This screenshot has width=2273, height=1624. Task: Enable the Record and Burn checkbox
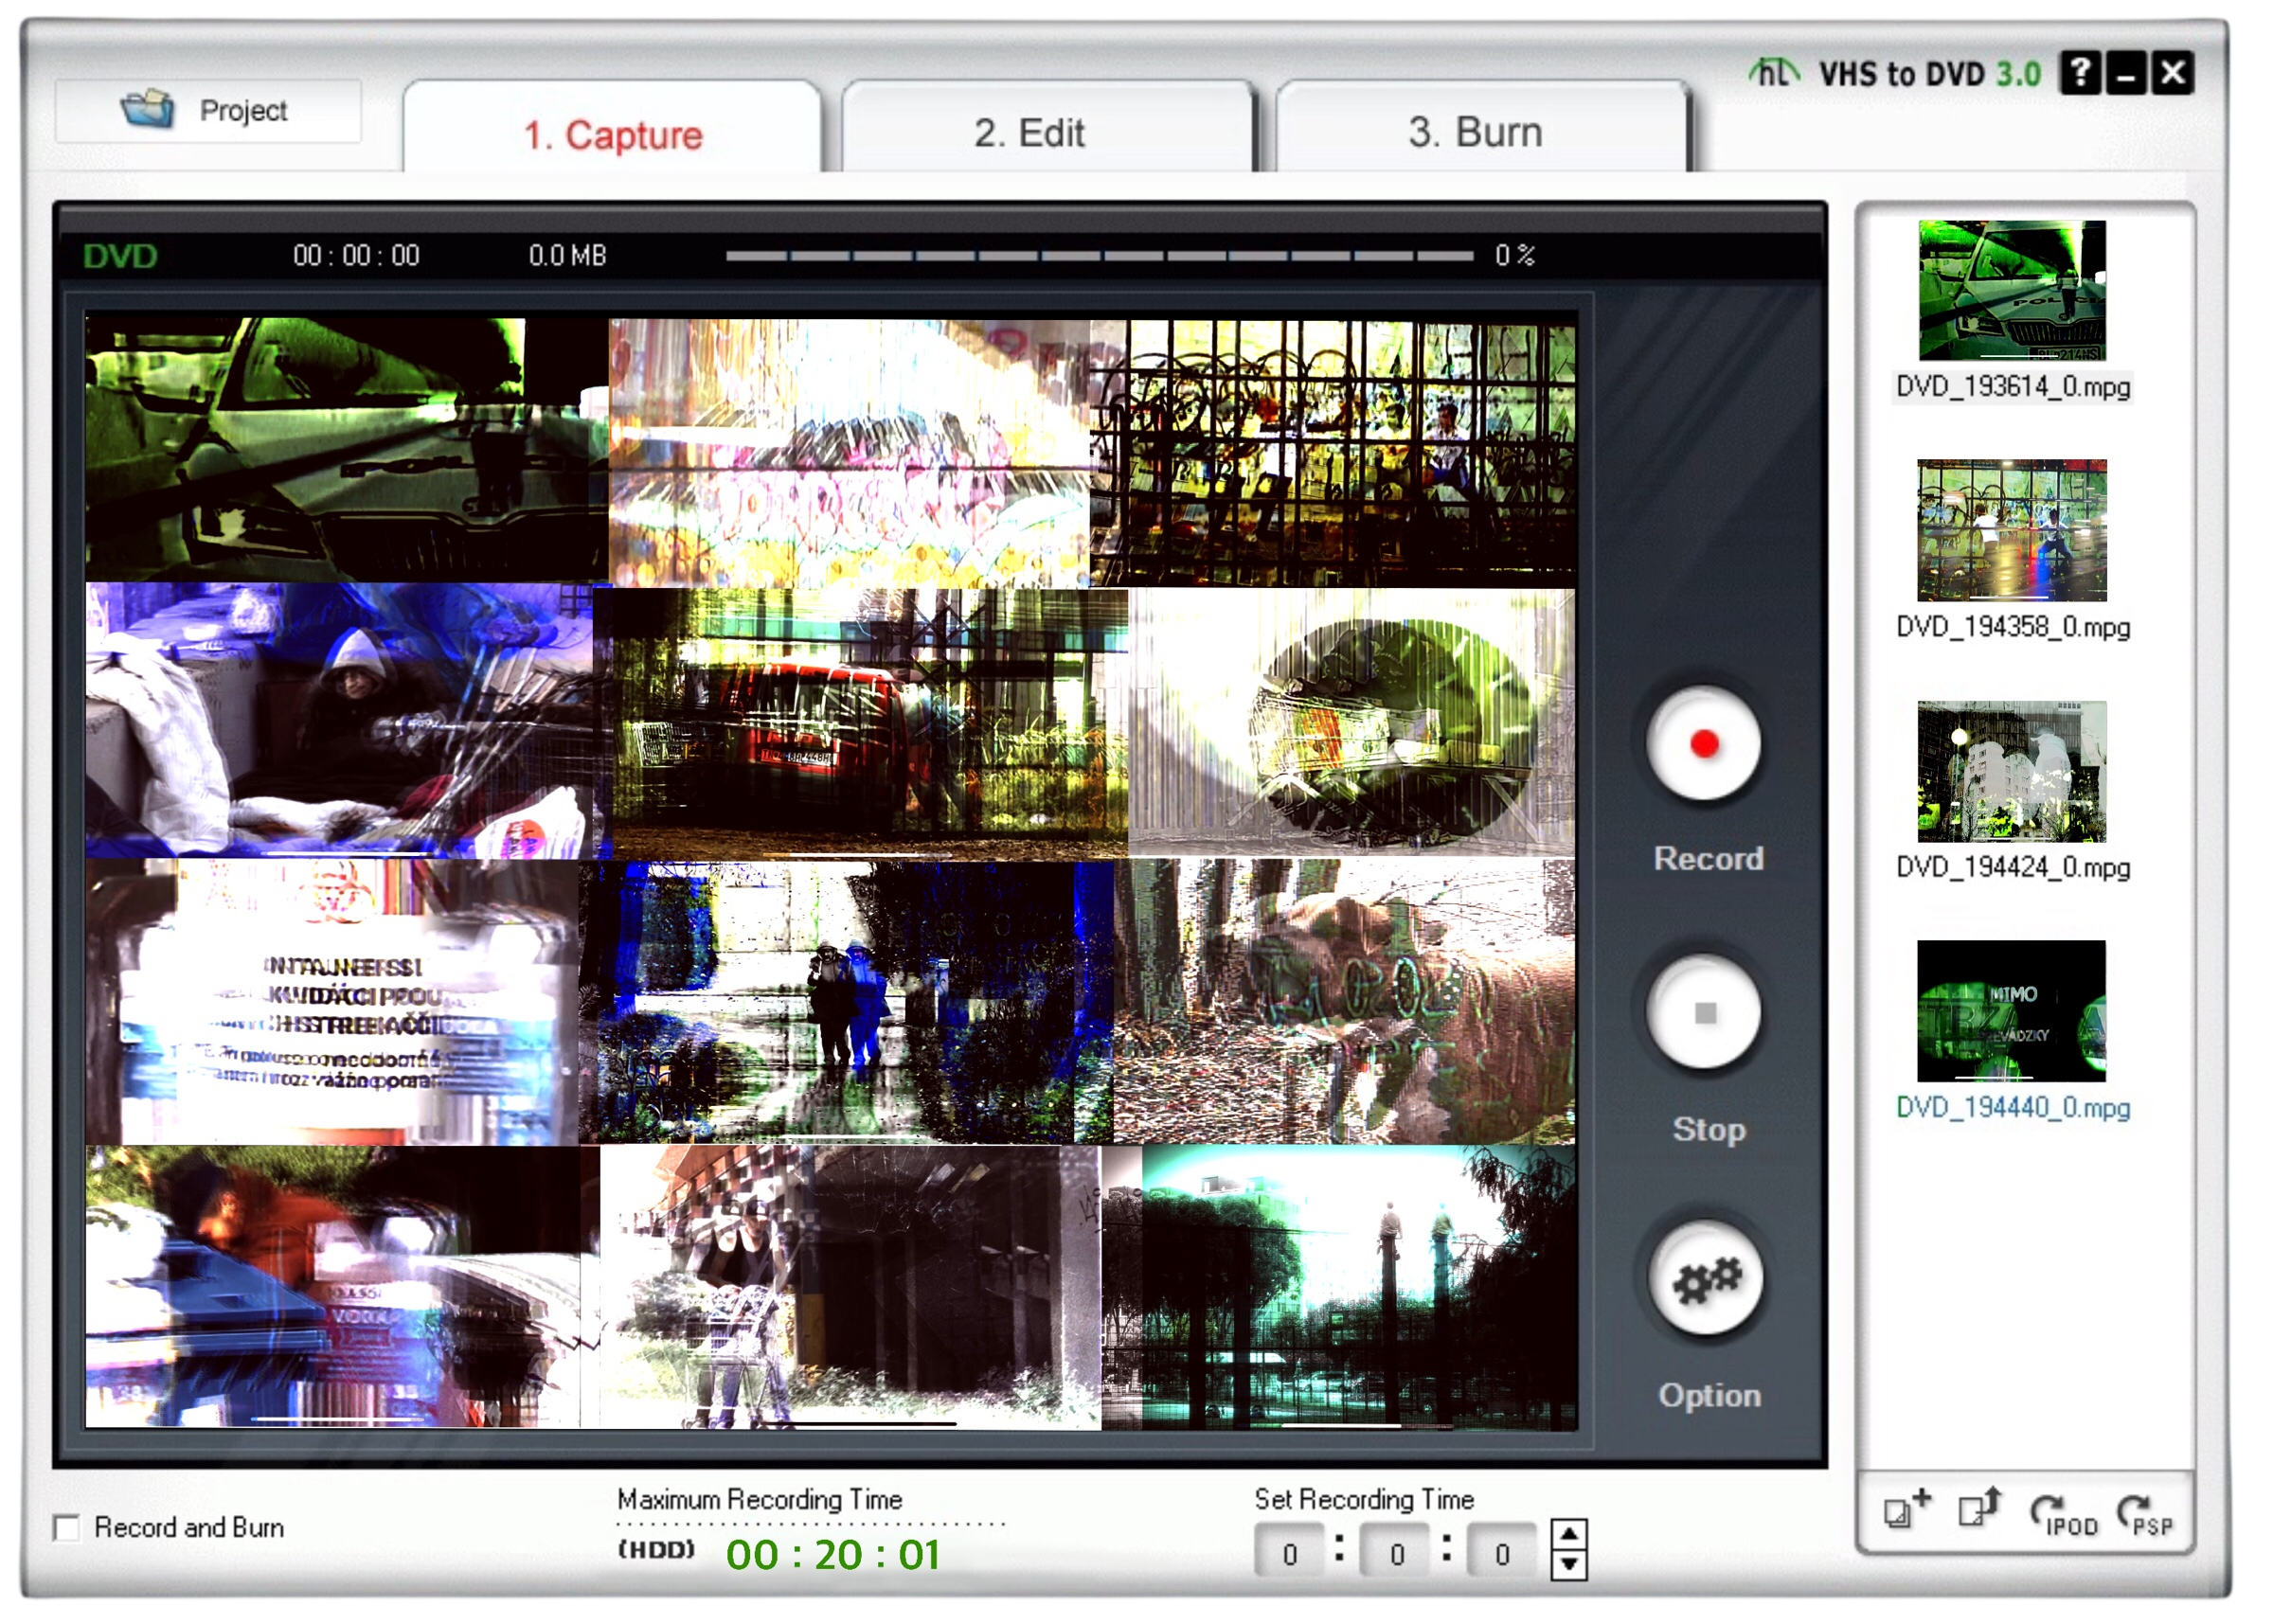coord(67,1527)
